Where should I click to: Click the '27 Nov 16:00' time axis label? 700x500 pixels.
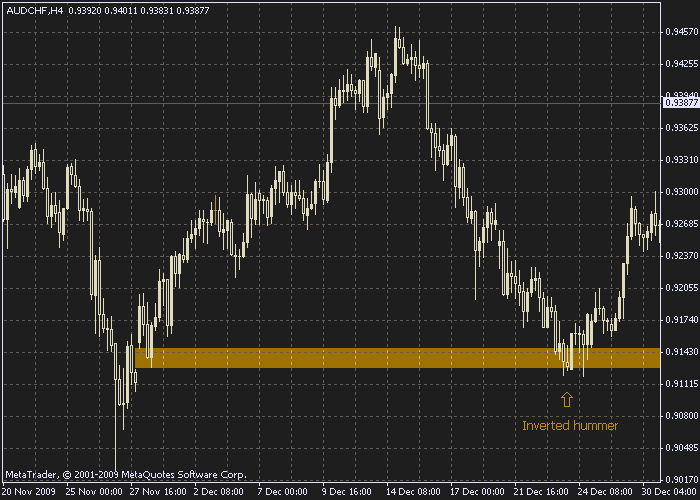[x=158, y=492]
